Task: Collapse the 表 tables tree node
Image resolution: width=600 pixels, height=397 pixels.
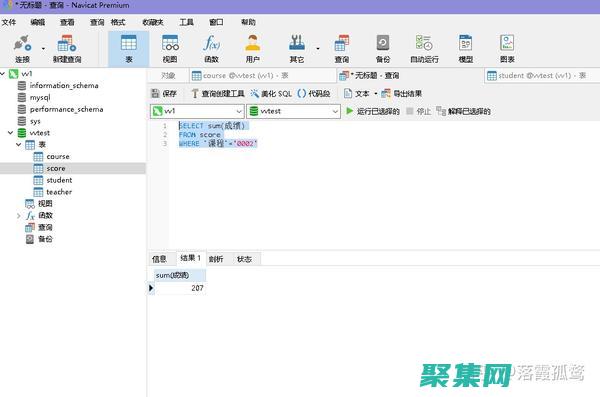Action: click(18, 145)
